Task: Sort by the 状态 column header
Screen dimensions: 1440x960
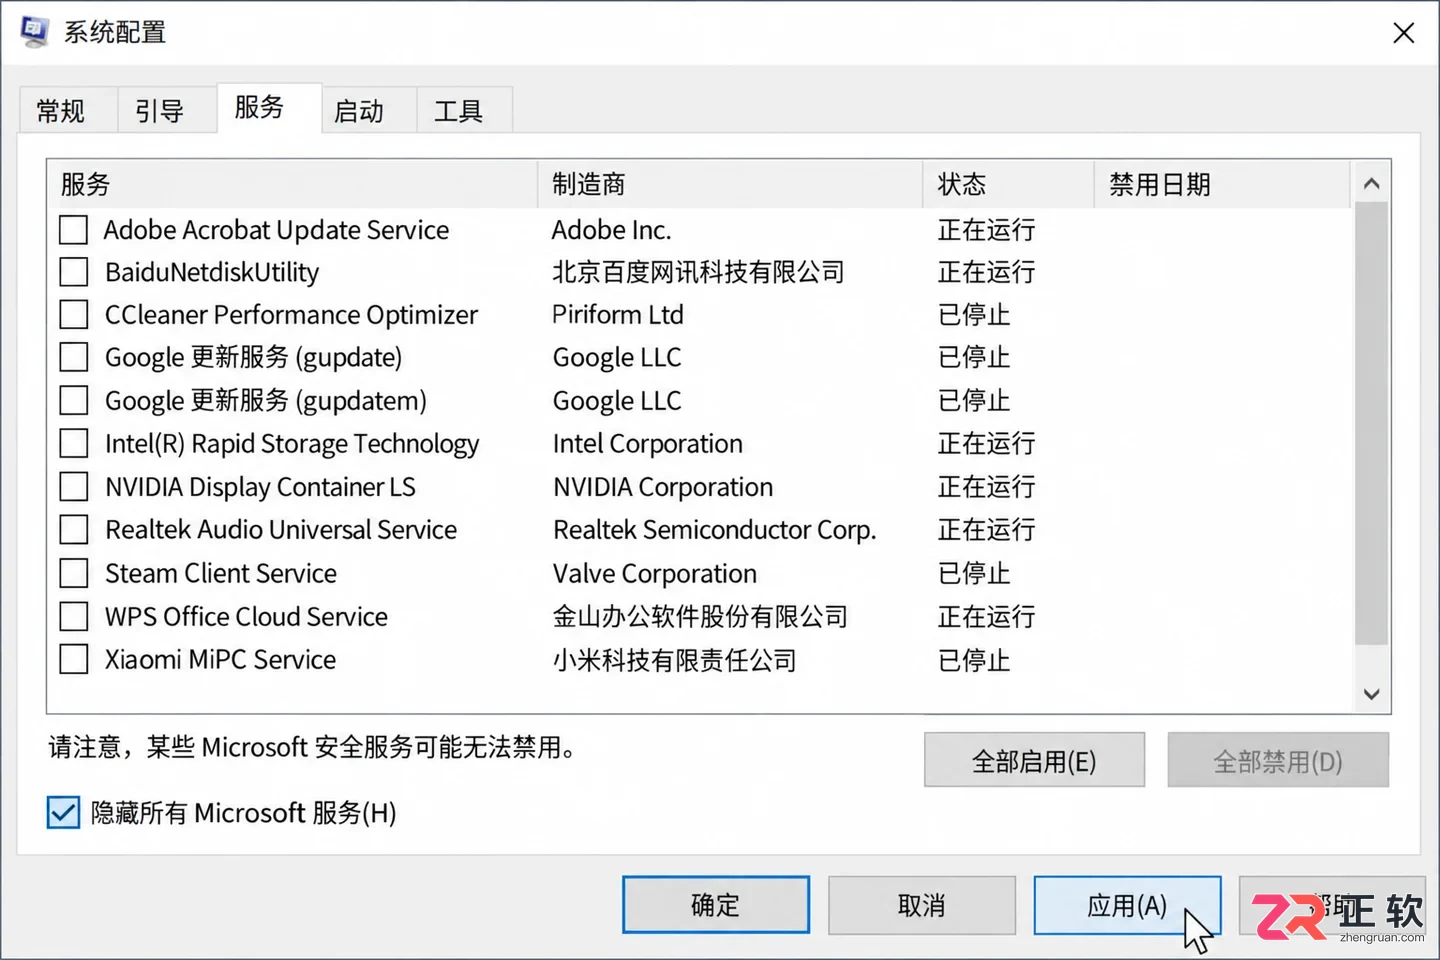Action: (1008, 184)
